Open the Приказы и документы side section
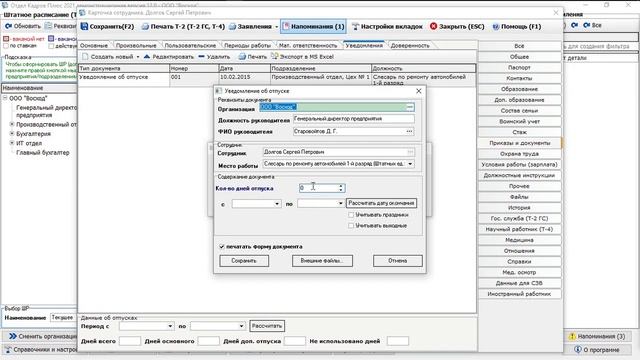Image resolution: width=640 pixels, height=360 pixels. (x=520, y=143)
